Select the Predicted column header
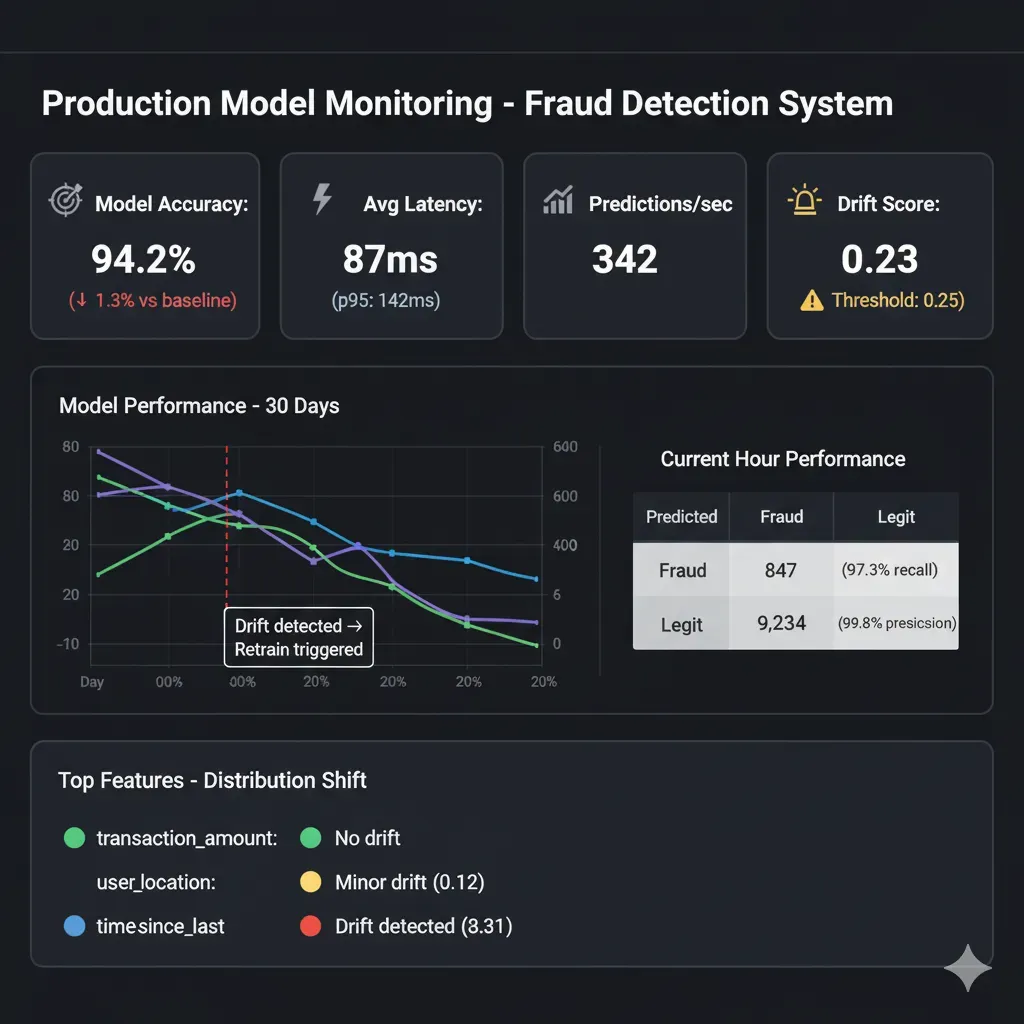The width and height of the screenshot is (1024, 1024). point(681,517)
